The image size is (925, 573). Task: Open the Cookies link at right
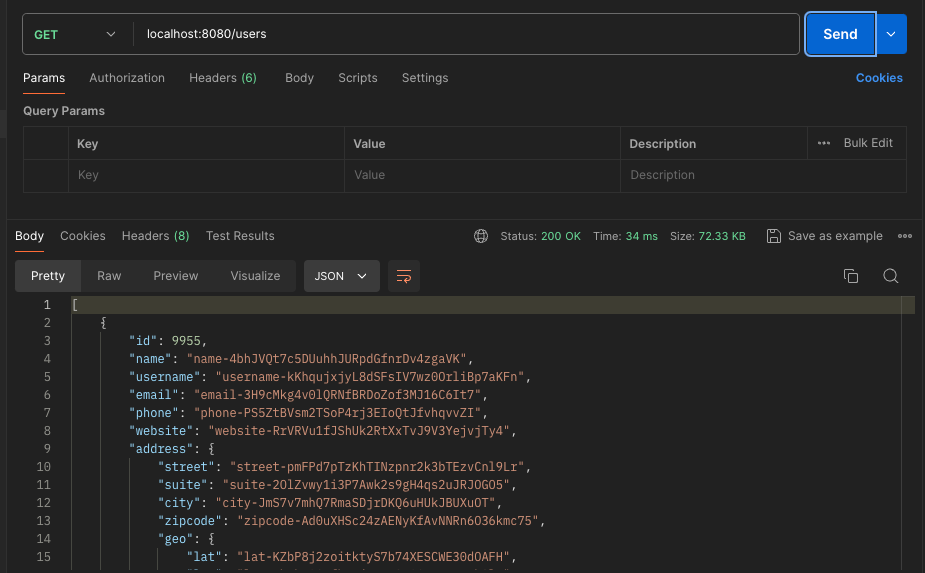pos(879,78)
